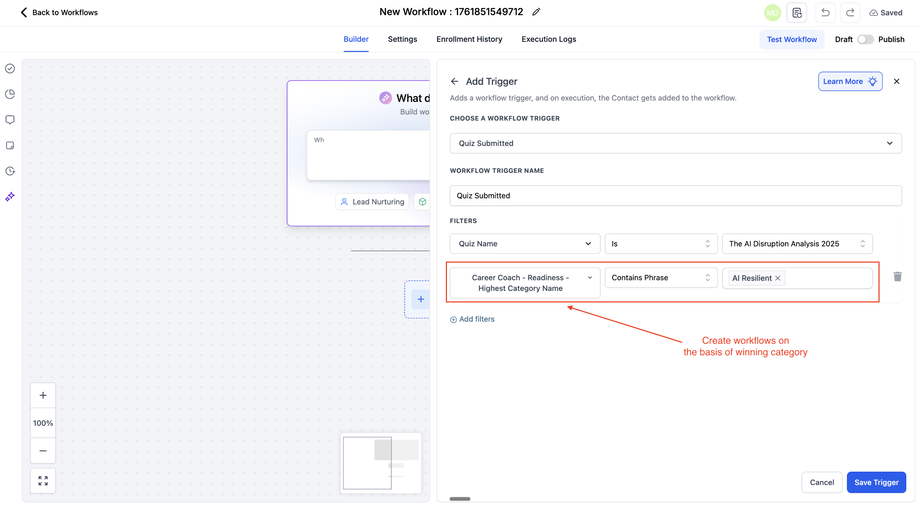
Task: Open the Contains Phrase operator dropdown
Action: [x=661, y=278]
